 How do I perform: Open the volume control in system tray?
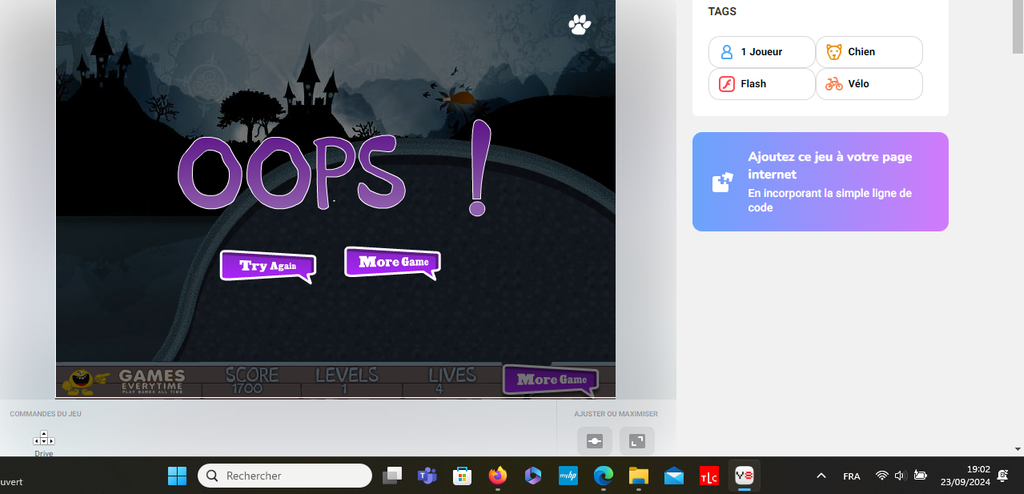901,476
